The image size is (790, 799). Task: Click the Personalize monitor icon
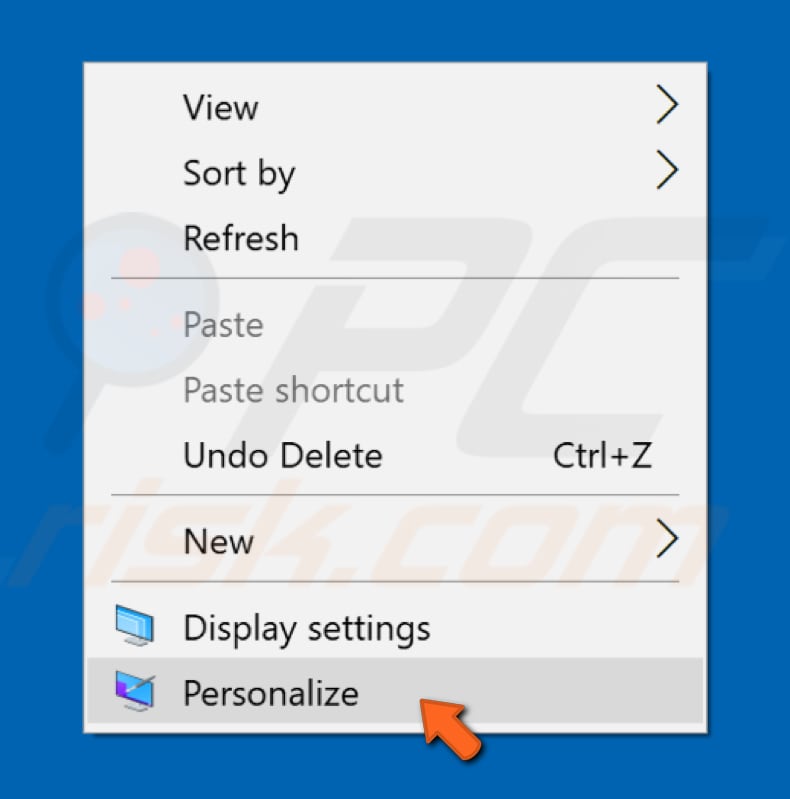(134, 690)
